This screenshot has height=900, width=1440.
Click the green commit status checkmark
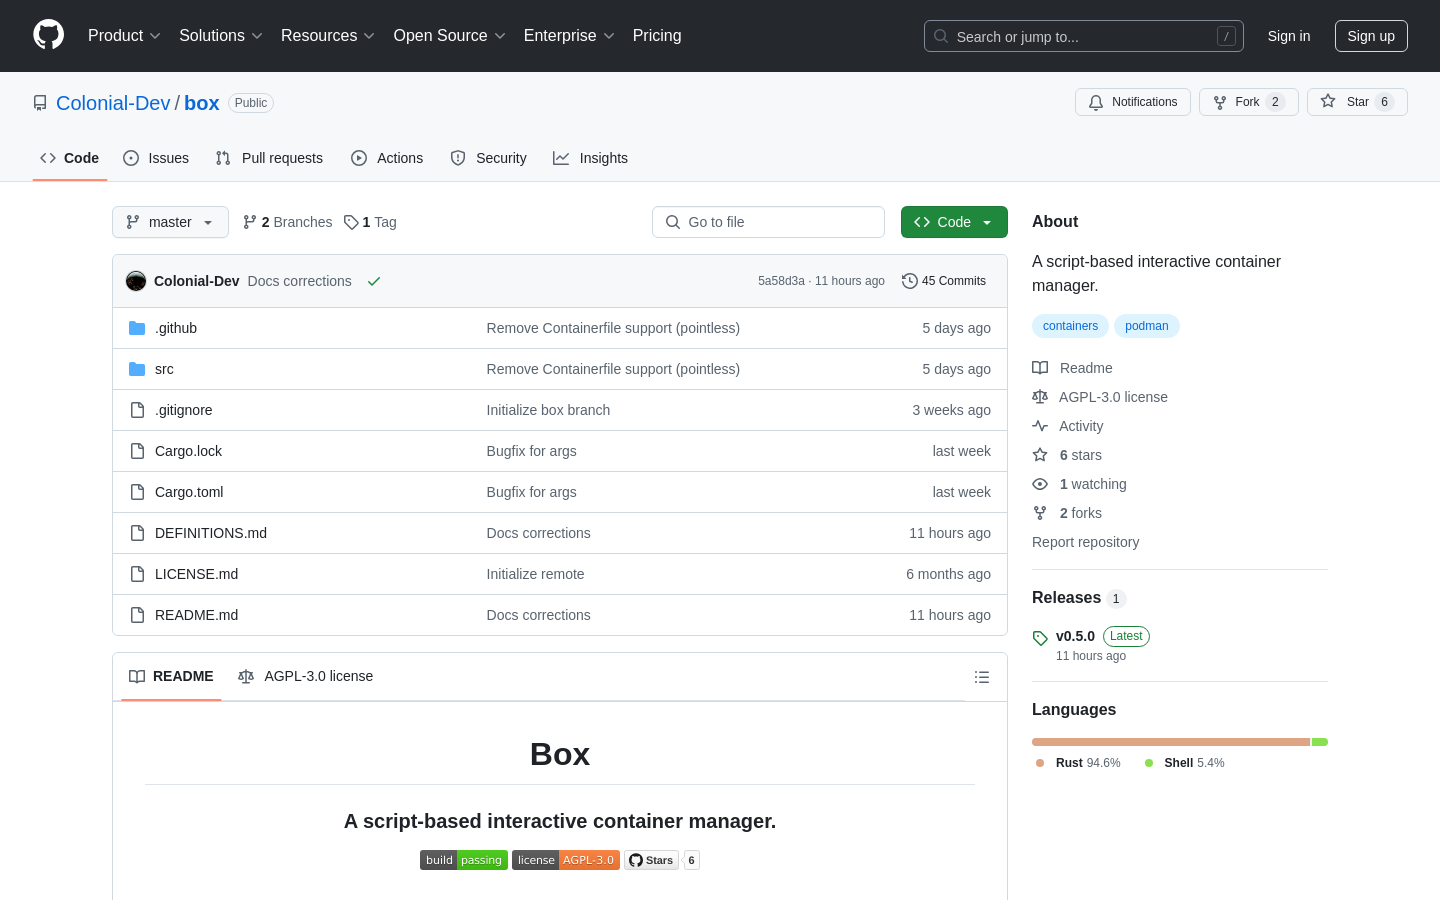tap(374, 281)
